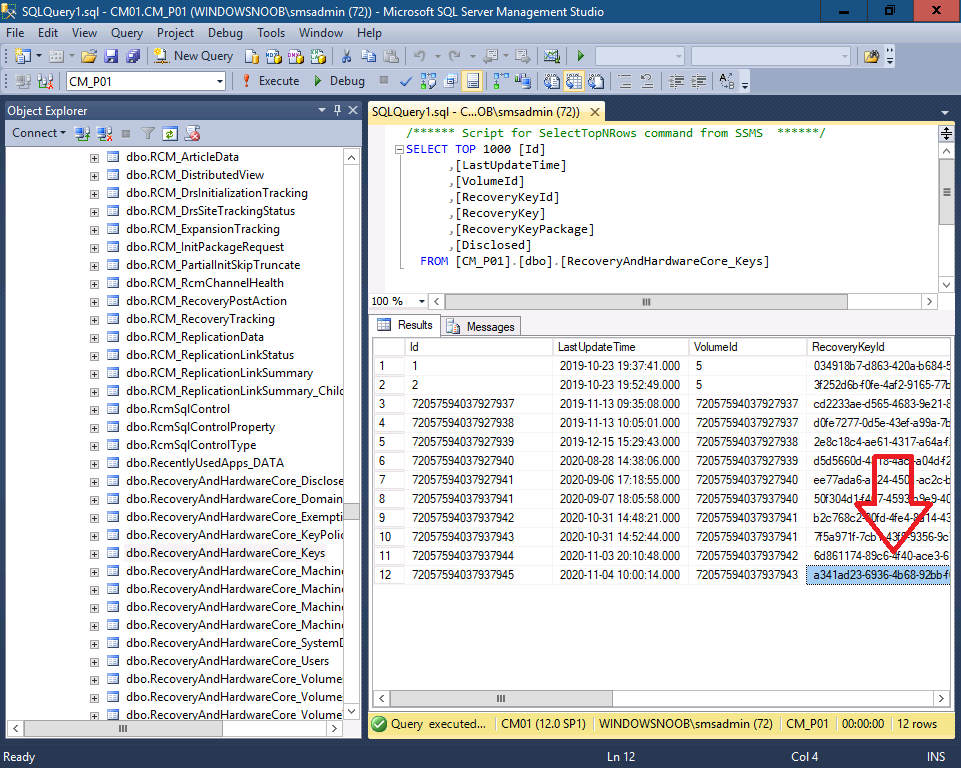Uncomment the selected lines
The image size is (961, 768).
(647, 81)
